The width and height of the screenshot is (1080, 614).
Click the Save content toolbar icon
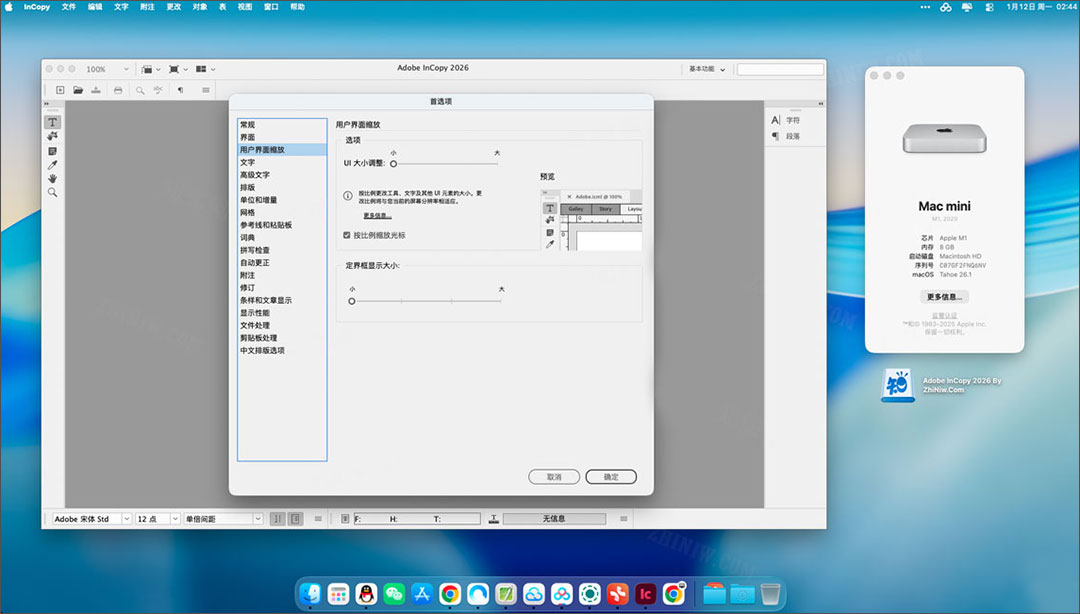pos(96,90)
